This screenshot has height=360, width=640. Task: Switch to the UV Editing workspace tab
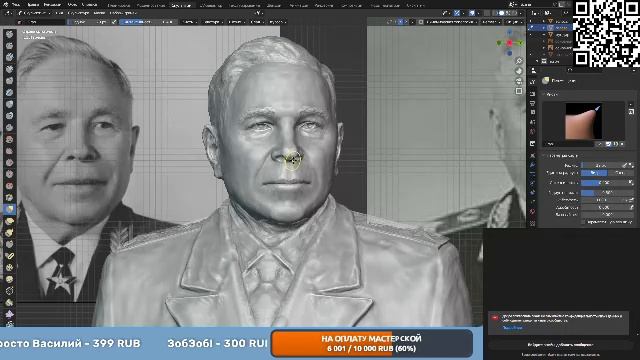(210, 4)
